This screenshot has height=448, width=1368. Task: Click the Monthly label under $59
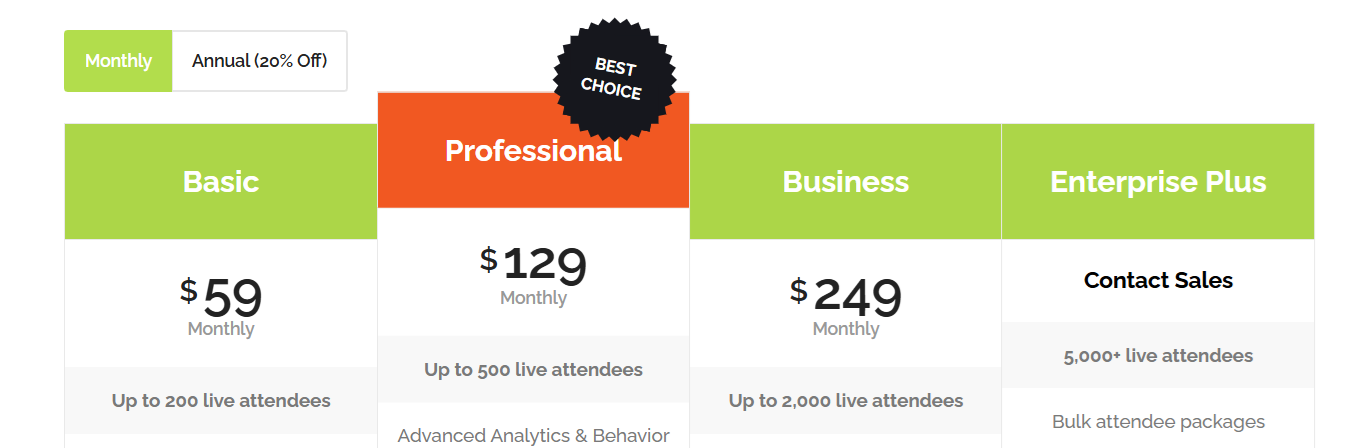[x=221, y=329]
